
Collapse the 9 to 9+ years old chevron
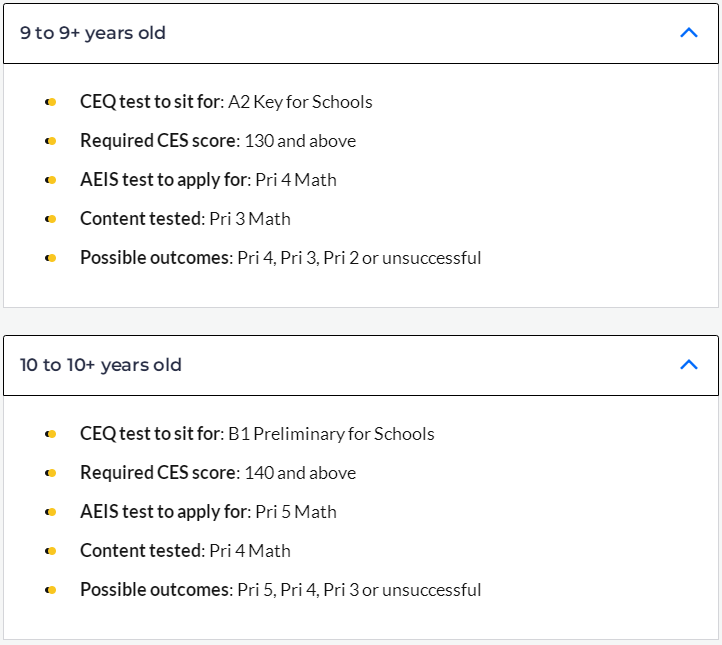pos(689,33)
